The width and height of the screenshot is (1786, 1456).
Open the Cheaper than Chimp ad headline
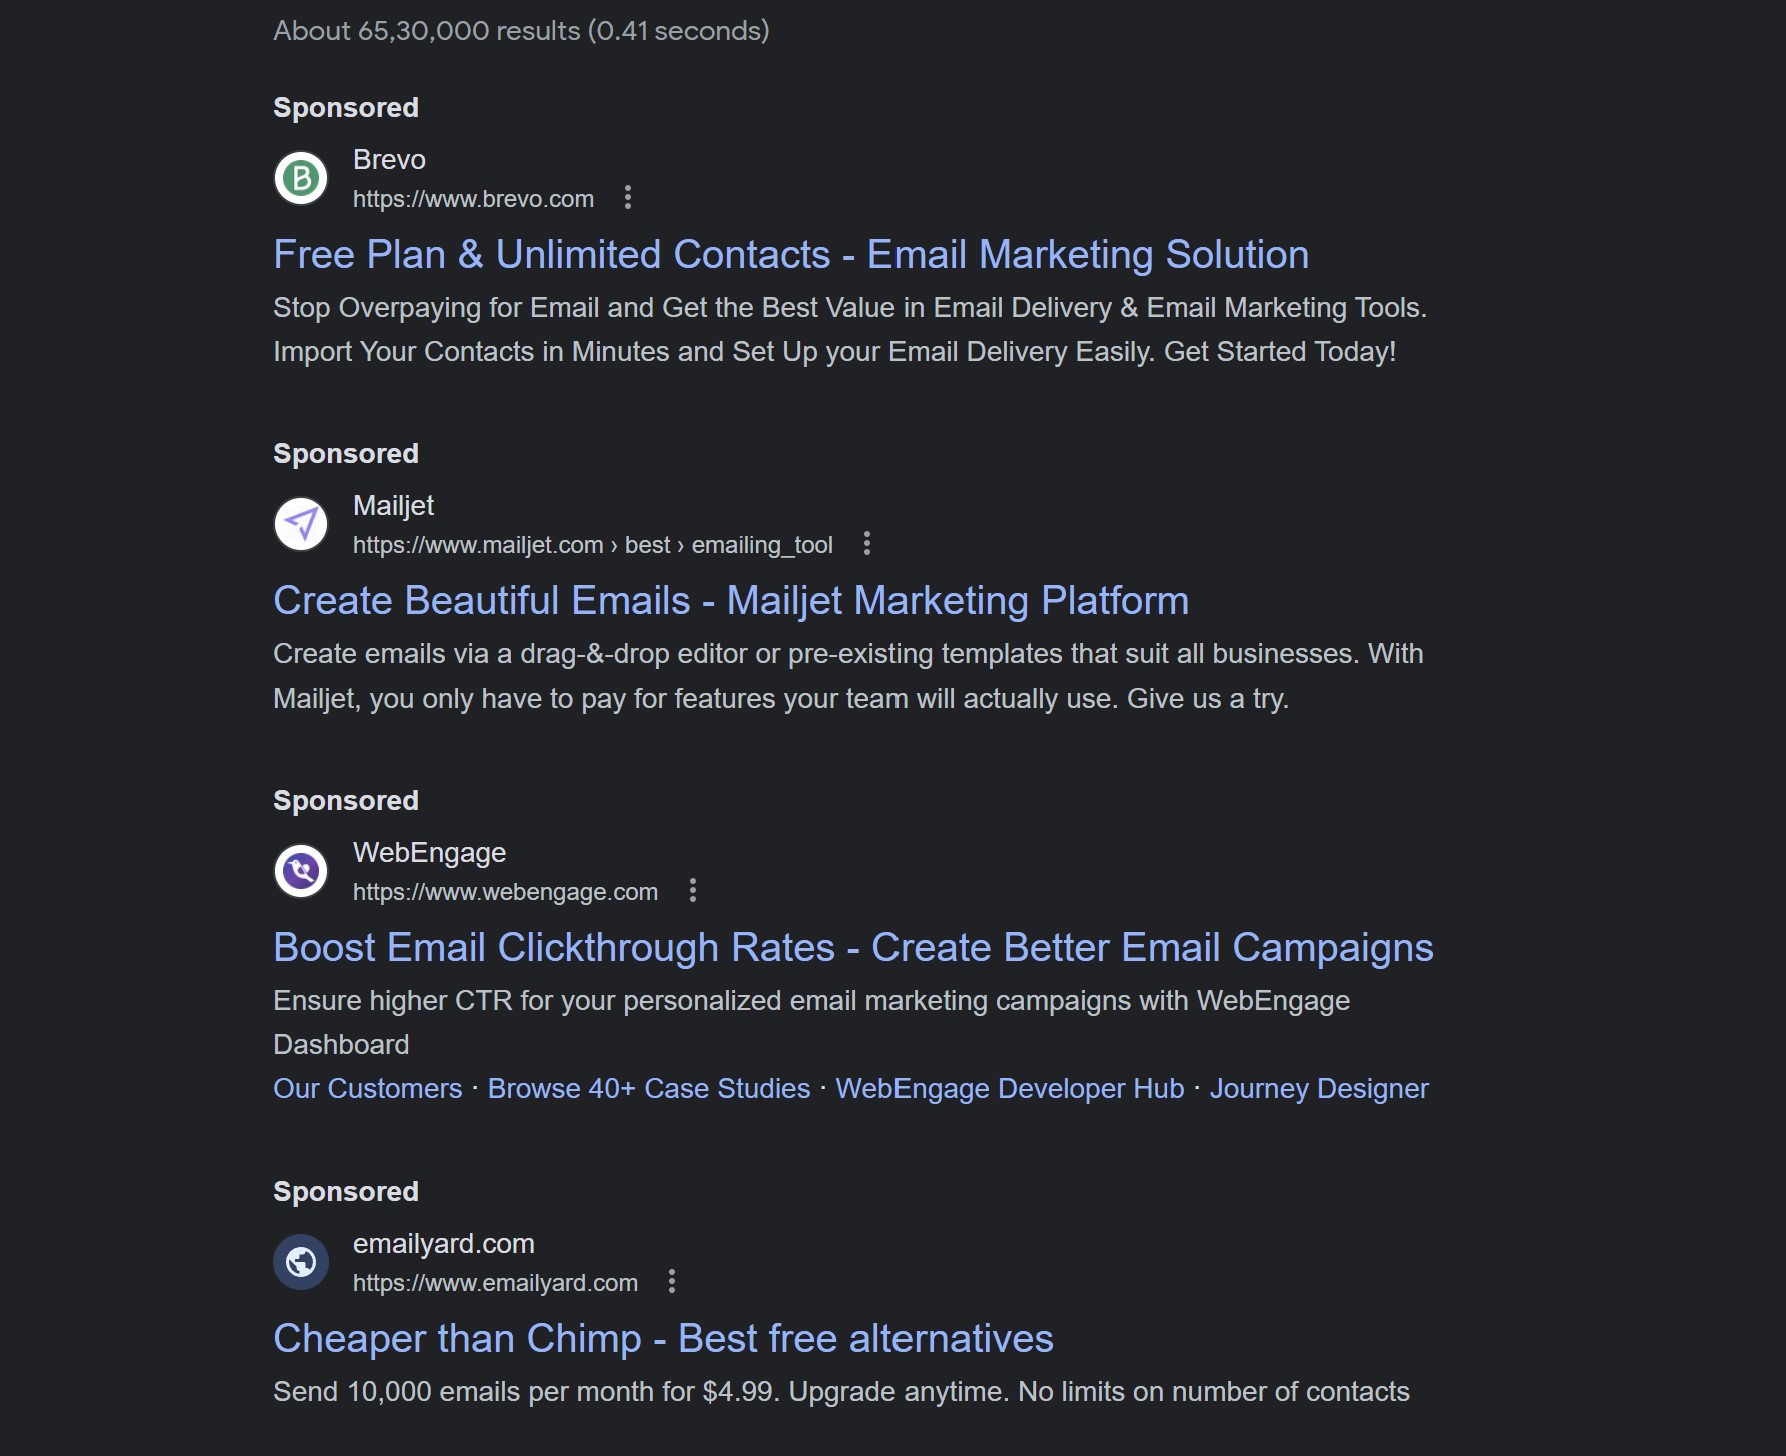pos(662,1339)
